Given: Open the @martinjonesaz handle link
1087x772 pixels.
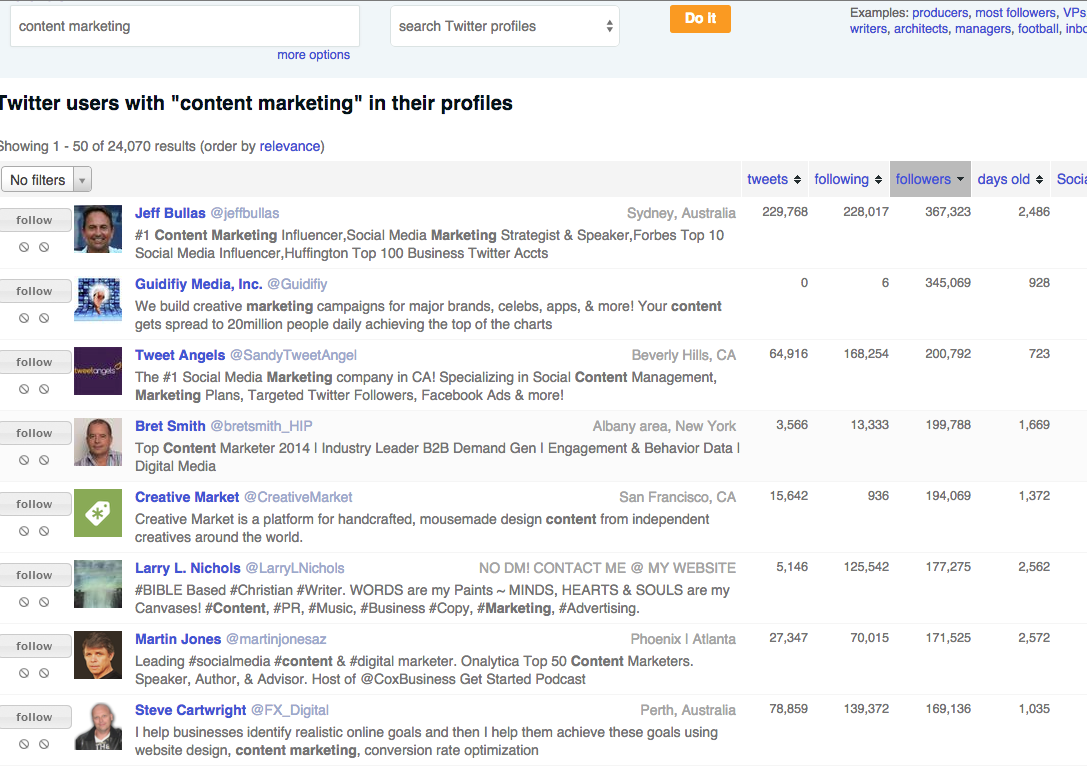Looking at the screenshot, I should pyautogui.click(x=276, y=640).
